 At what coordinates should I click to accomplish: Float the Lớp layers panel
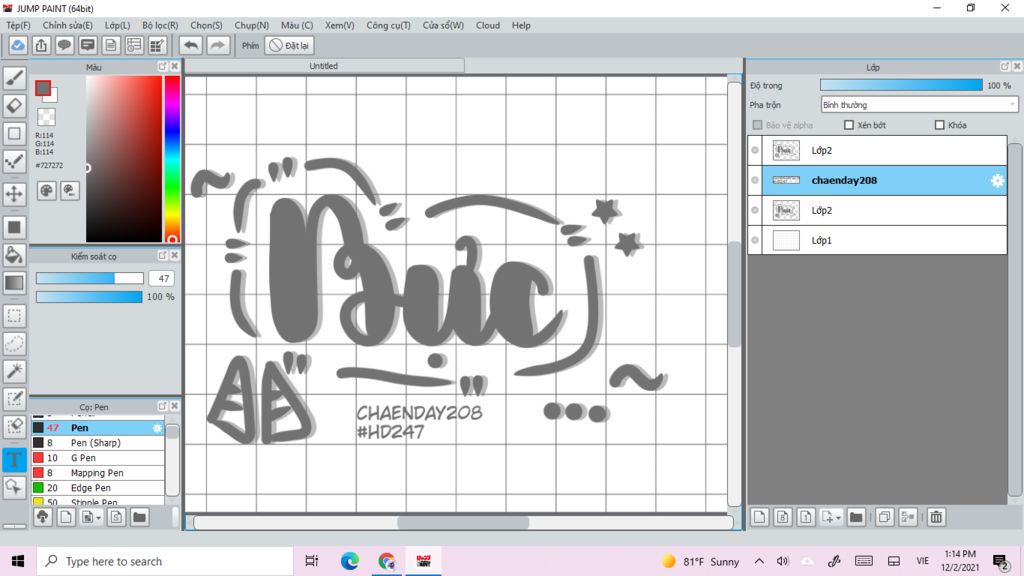[x=1005, y=67]
